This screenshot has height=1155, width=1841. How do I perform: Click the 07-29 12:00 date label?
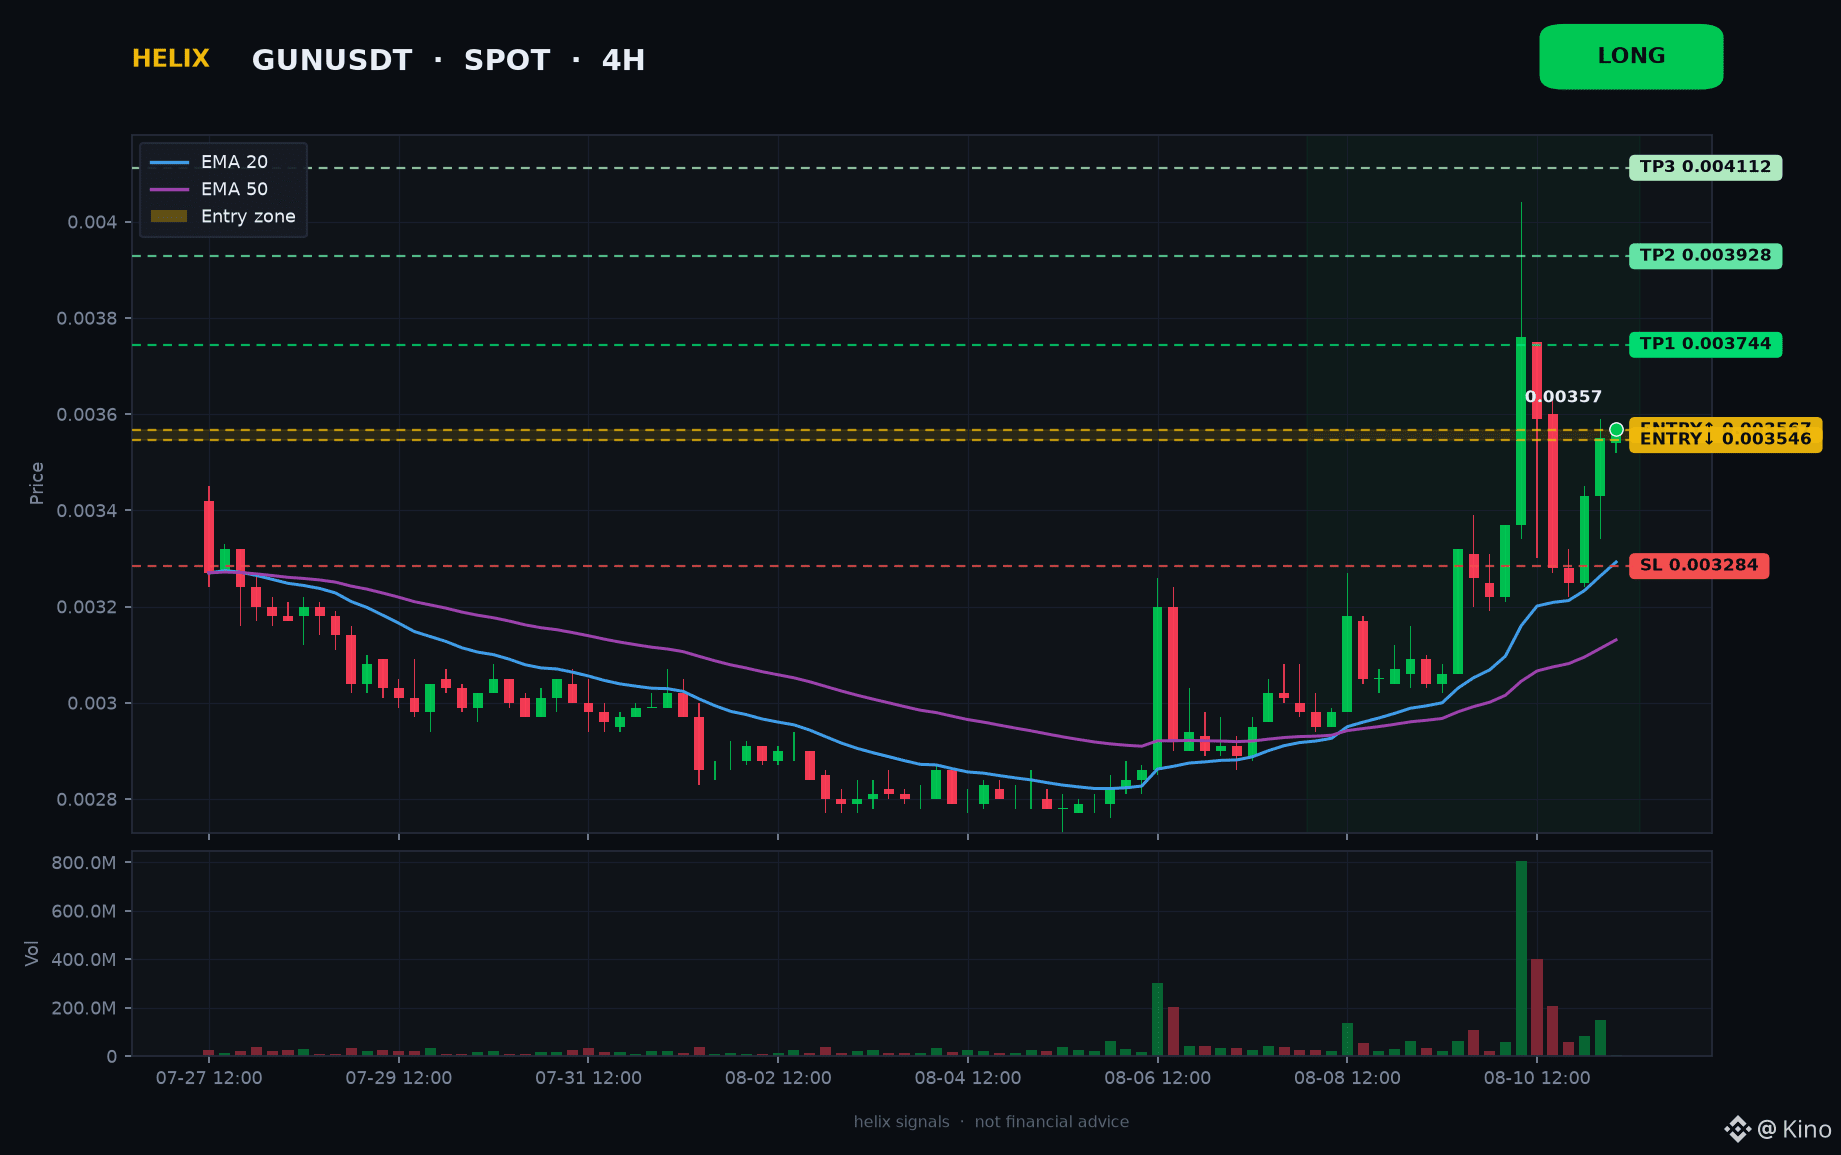tap(399, 1078)
